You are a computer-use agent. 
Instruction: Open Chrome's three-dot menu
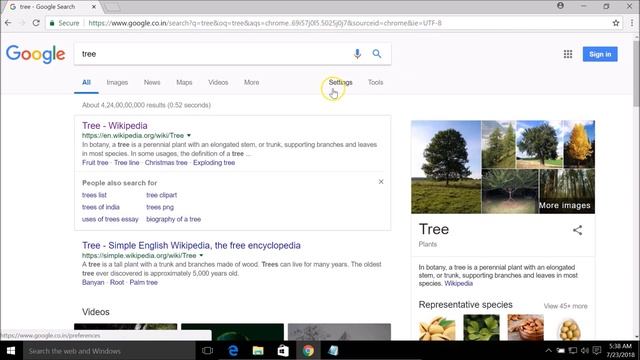coord(631,23)
